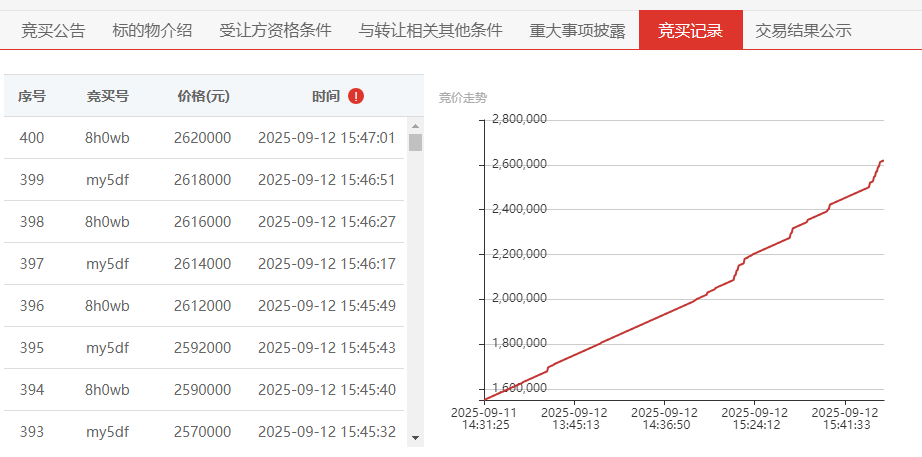Click the 15:46:17 timestamp in row 397
This screenshot has height=457, width=922.
point(326,264)
